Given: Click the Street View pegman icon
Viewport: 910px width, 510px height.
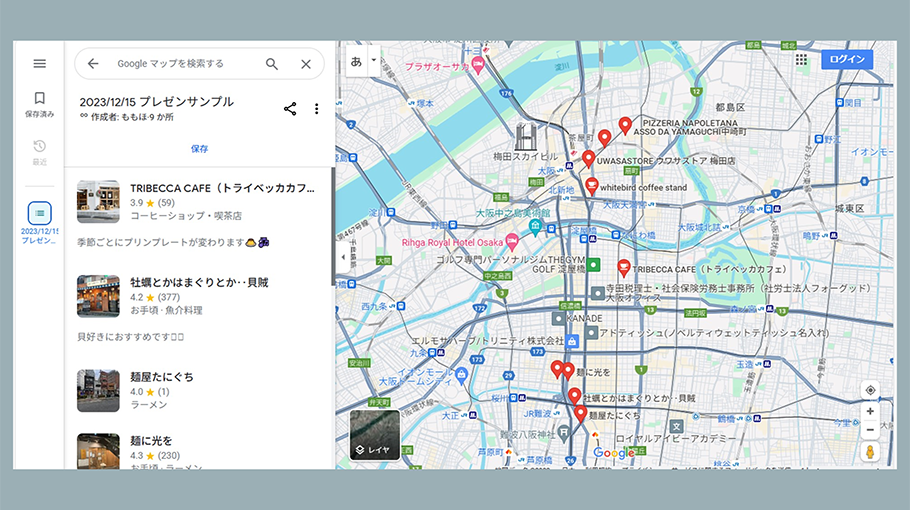Looking at the screenshot, I should click(x=870, y=451).
